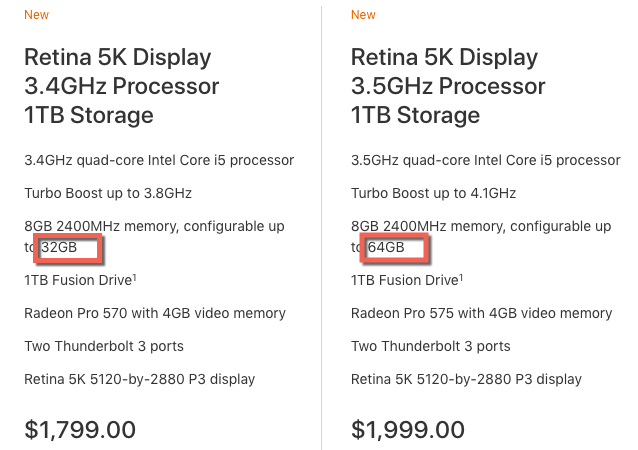This screenshot has height=450, width=638.
Task: Click the highlighted 32GB memory text
Action: point(59,247)
